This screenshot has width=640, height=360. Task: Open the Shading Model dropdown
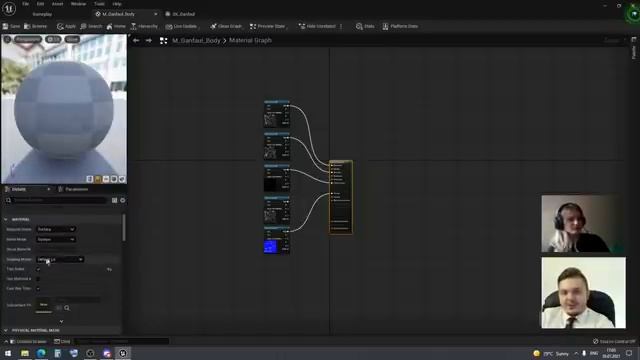point(60,259)
